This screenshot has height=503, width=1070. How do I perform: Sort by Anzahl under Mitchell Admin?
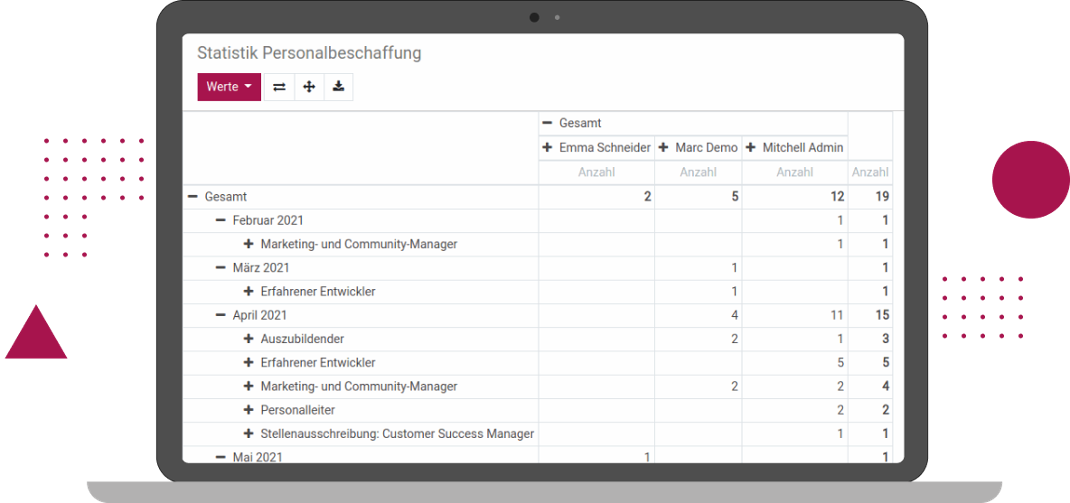[795, 173]
